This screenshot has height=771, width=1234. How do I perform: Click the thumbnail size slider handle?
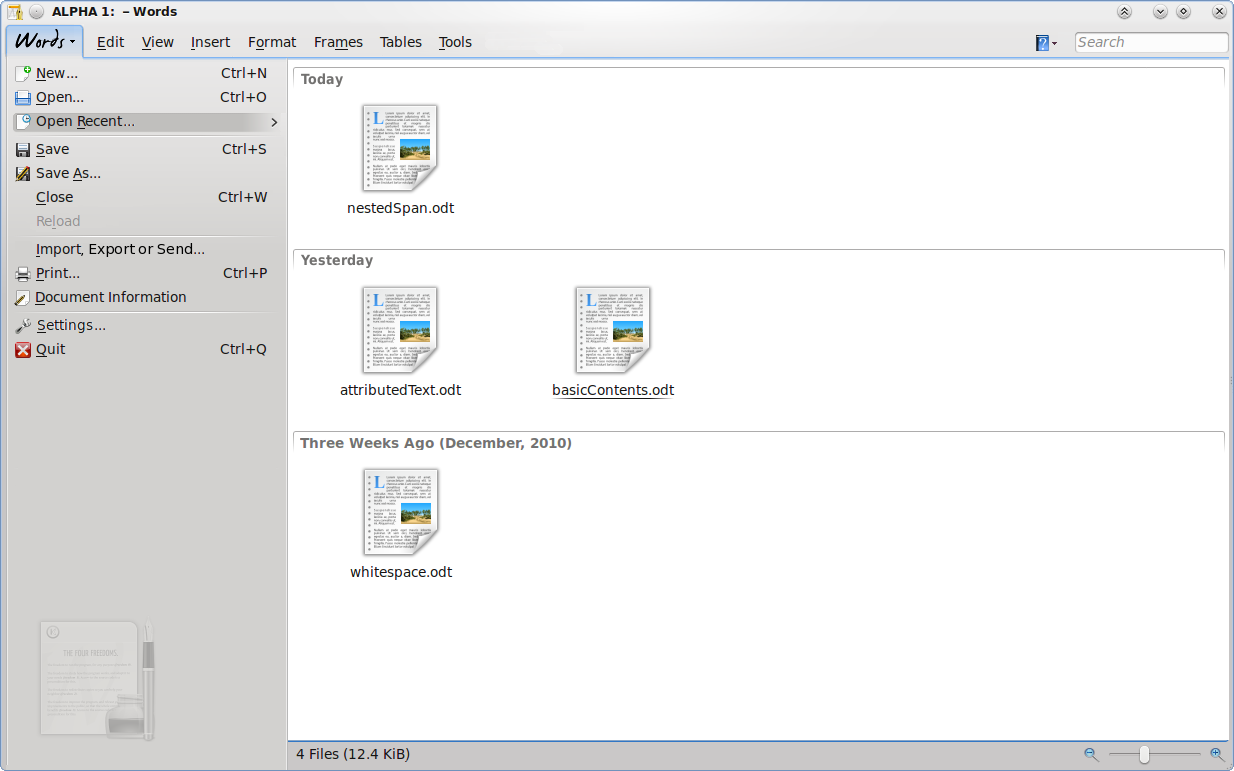tap(1143, 754)
